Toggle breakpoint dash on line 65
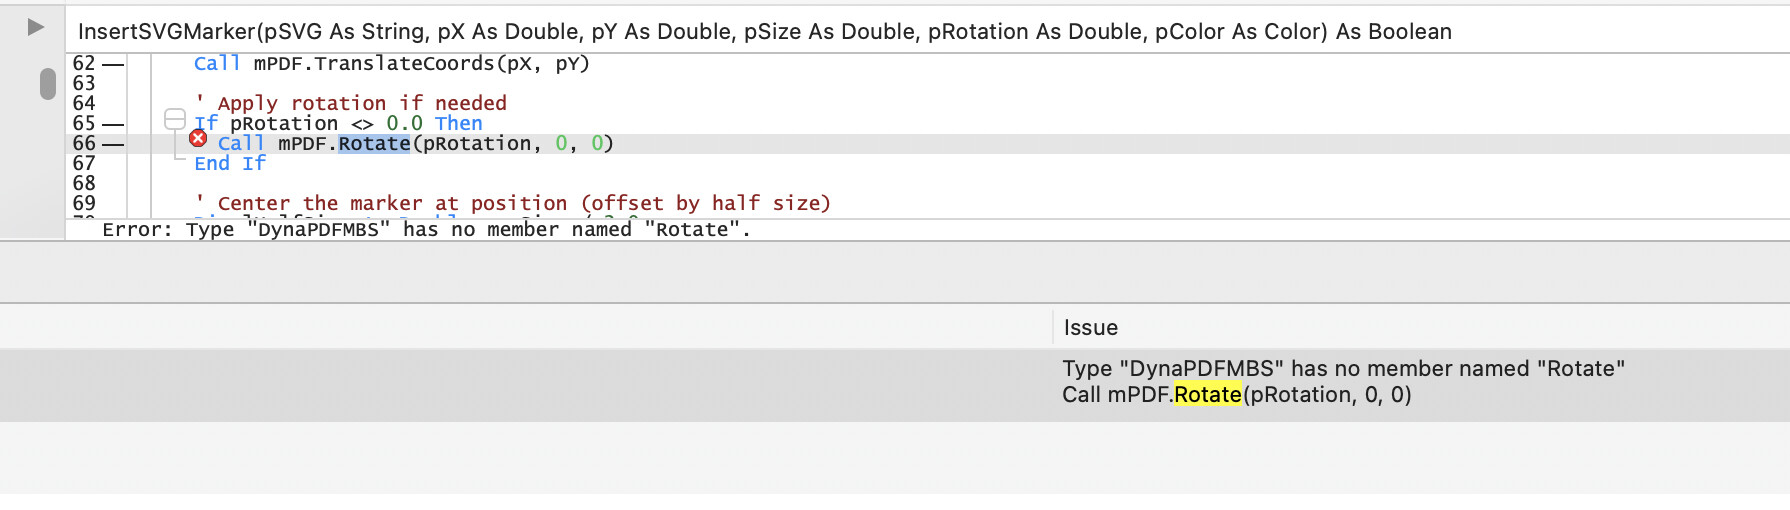 pyautogui.click(x=113, y=125)
